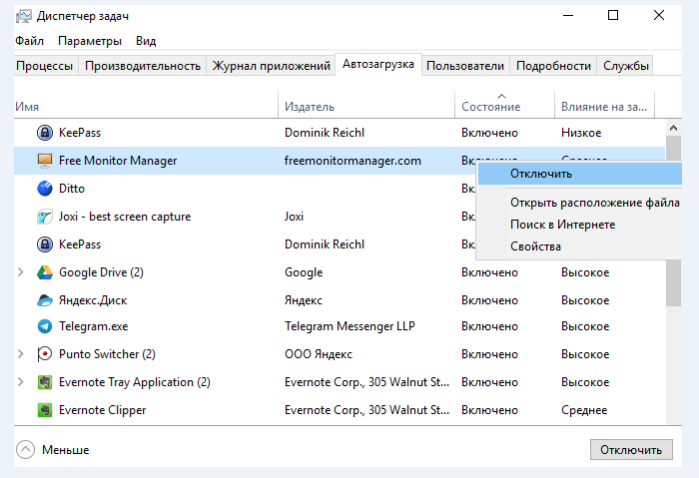Close the Диспетчер задач window
This screenshot has height=478, width=699.
659,16
